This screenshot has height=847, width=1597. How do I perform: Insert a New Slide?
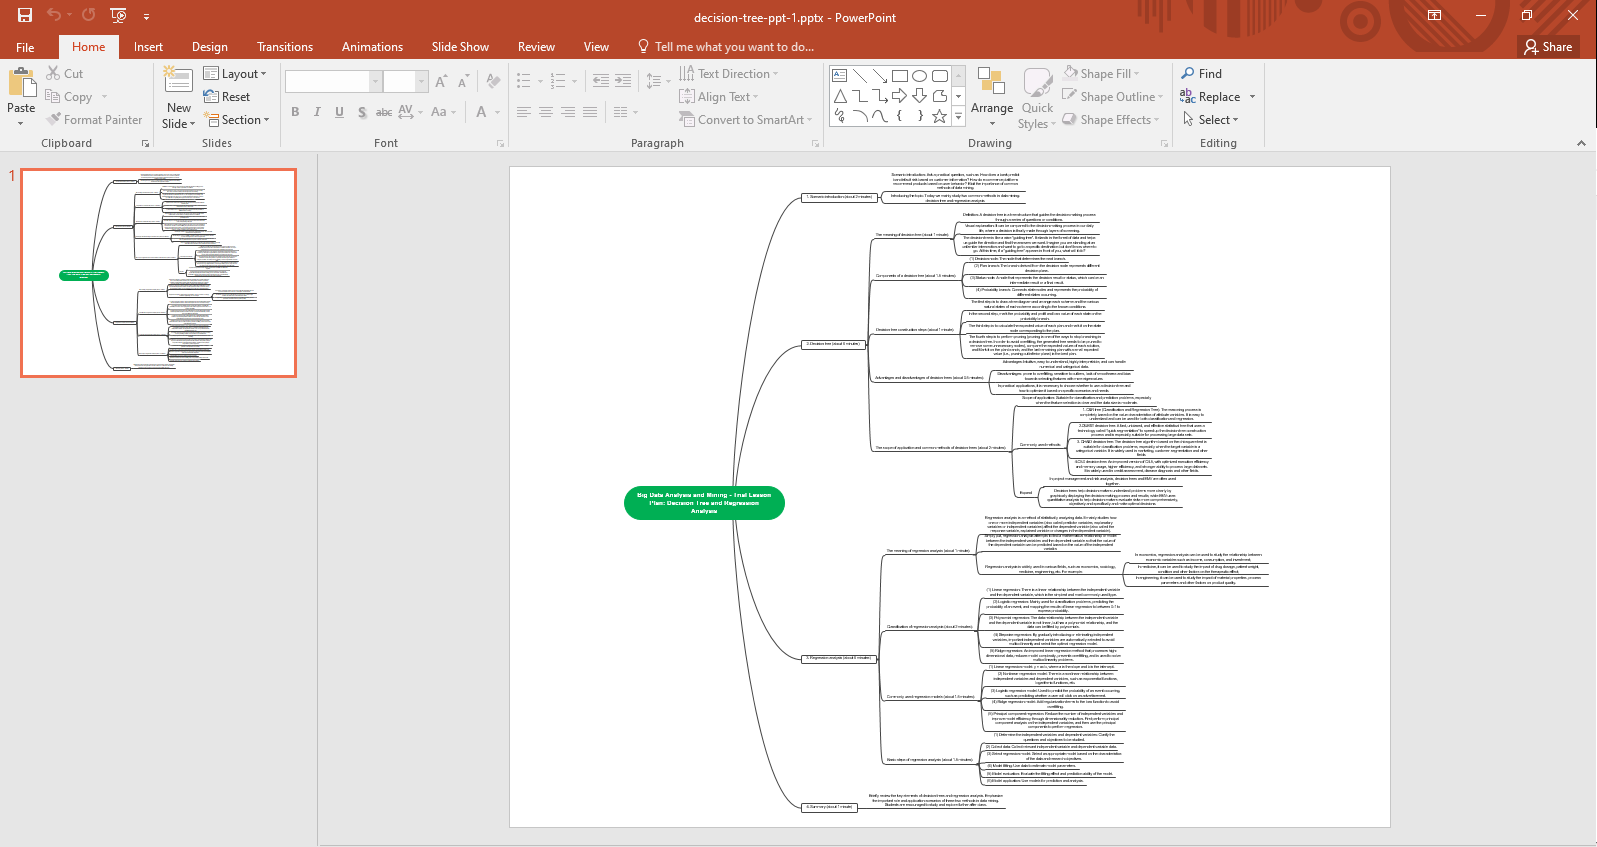point(179,97)
